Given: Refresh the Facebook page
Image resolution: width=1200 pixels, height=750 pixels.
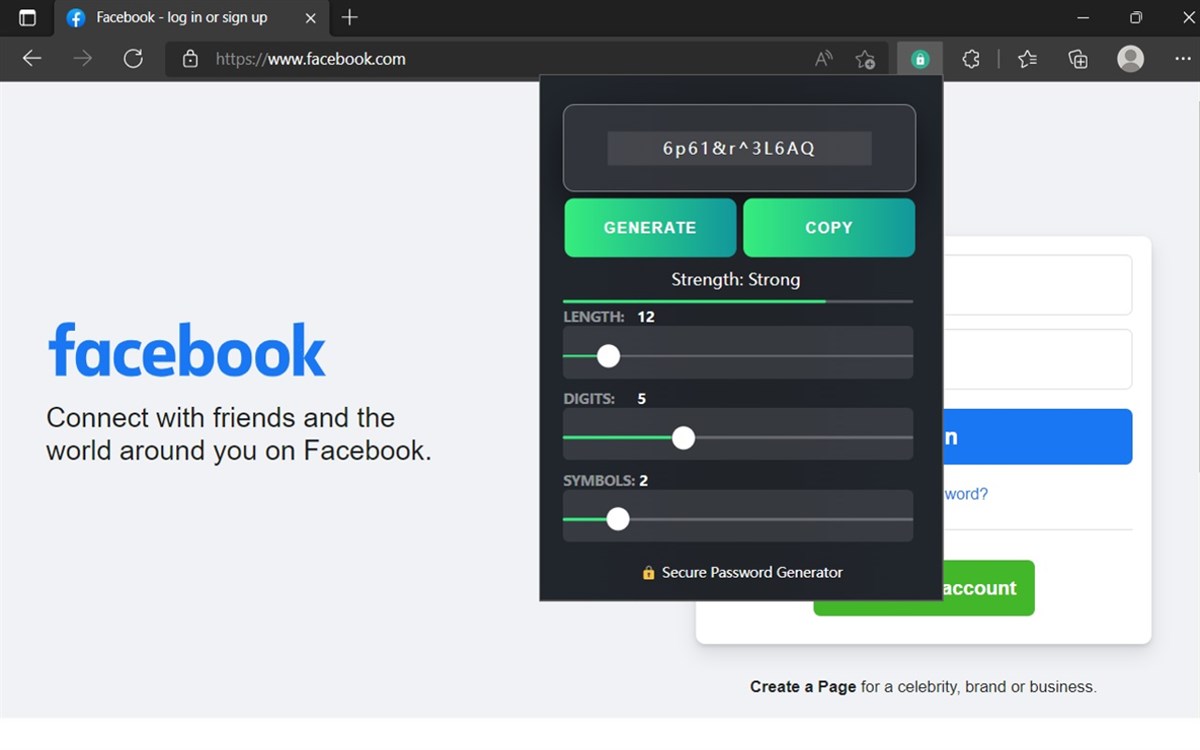Looking at the screenshot, I should (x=133, y=59).
